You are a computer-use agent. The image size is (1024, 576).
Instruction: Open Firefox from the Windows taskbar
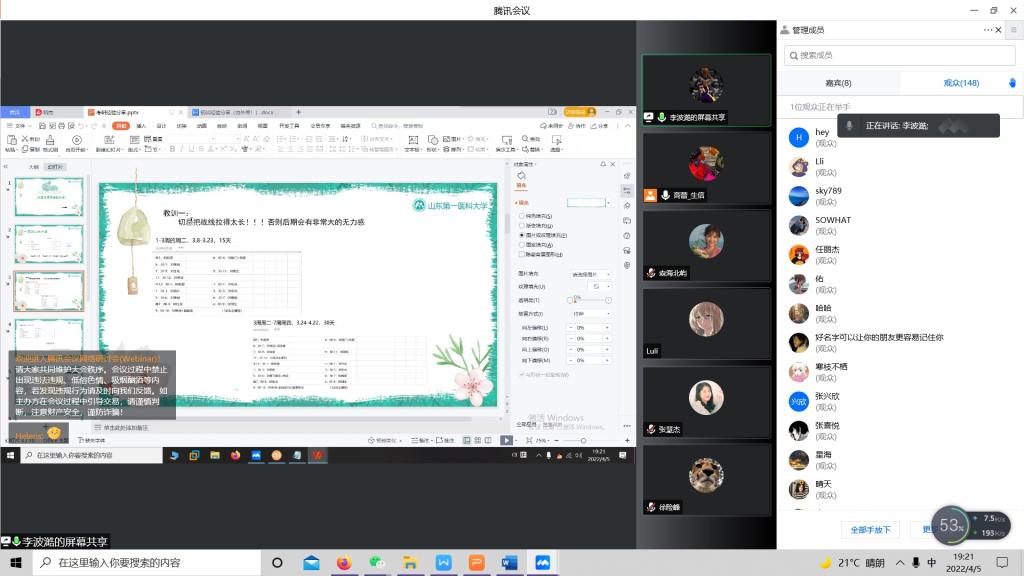click(344, 563)
